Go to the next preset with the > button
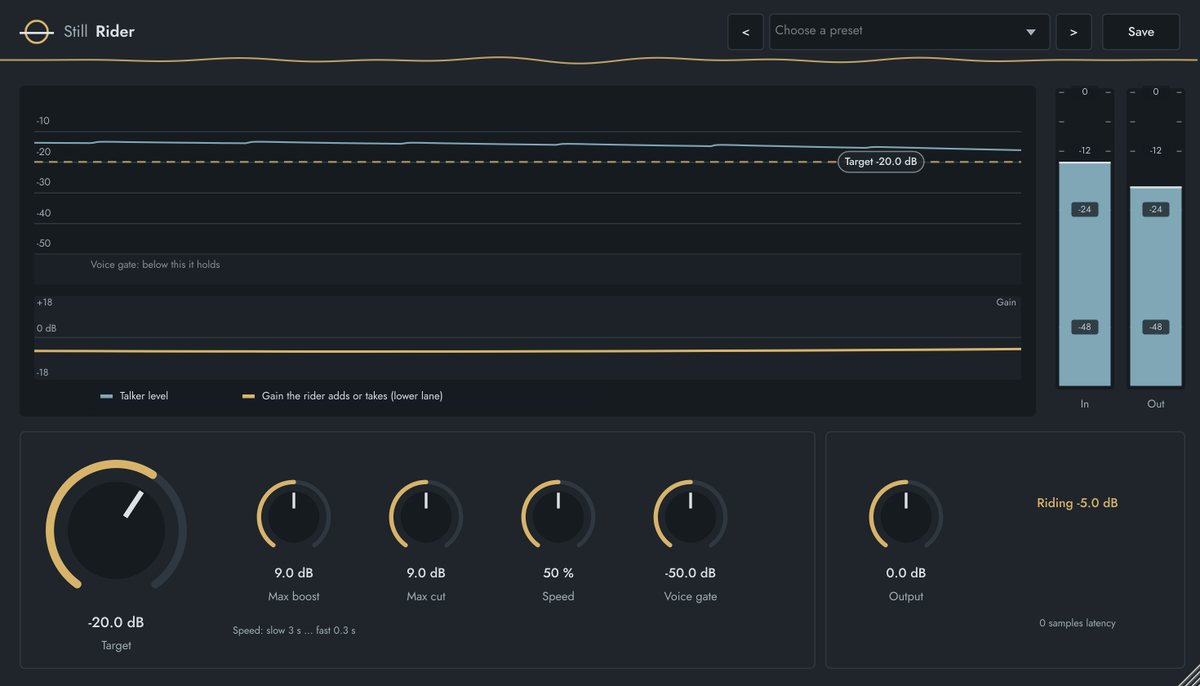Viewport: 1200px width, 686px height. tap(1073, 32)
